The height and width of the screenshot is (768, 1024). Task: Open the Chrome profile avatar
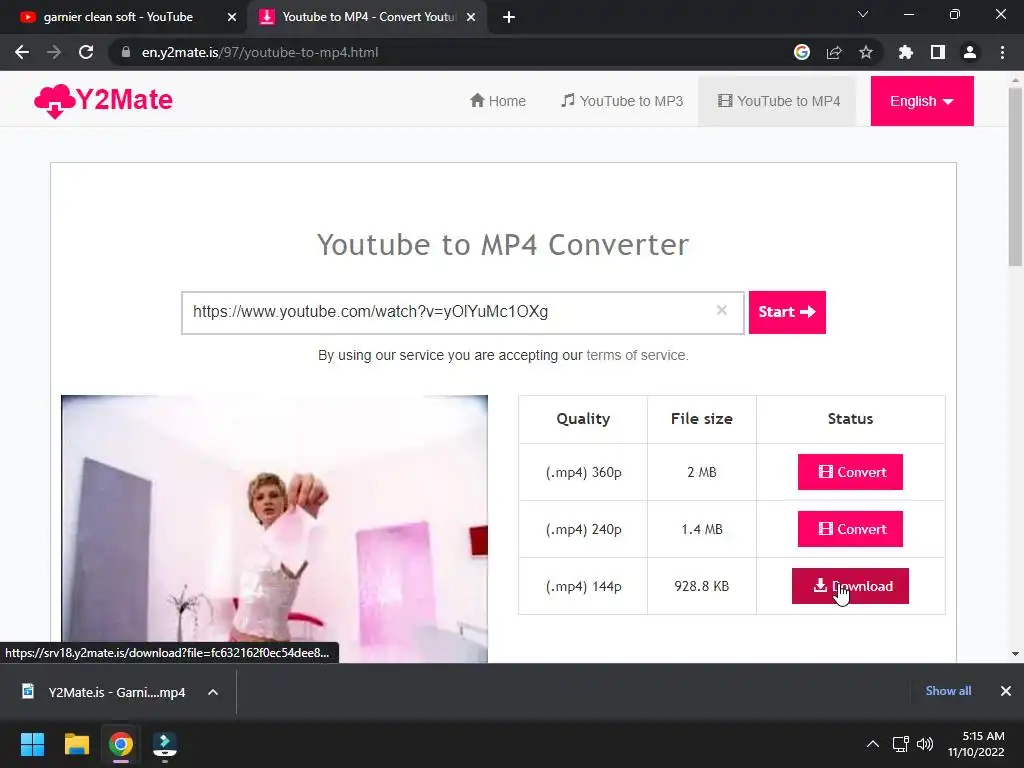pos(970,52)
